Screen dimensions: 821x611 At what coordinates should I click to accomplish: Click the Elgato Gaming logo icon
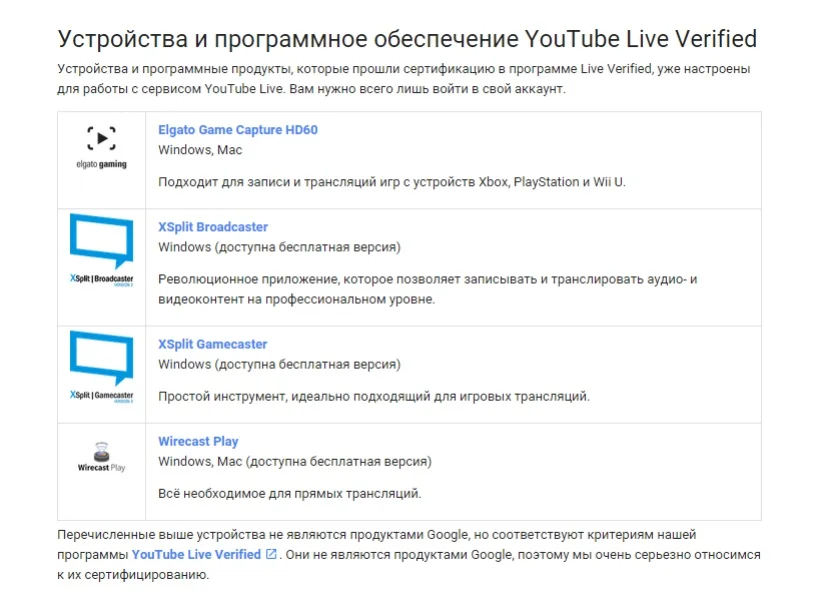[x=101, y=139]
